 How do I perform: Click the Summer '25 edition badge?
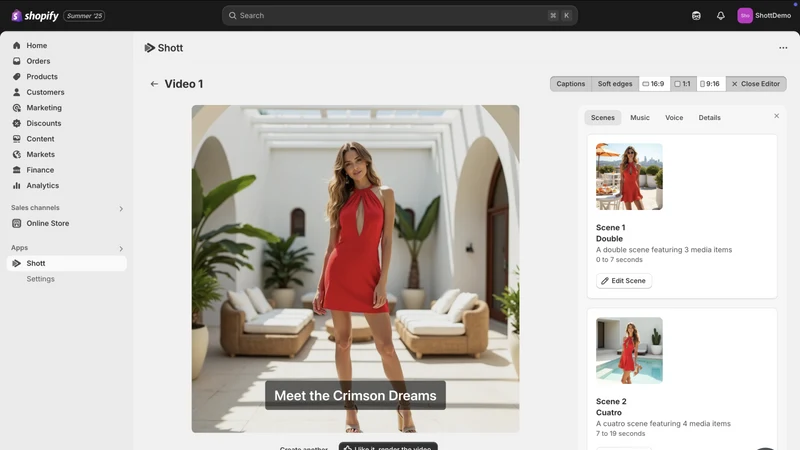(84, 16)
